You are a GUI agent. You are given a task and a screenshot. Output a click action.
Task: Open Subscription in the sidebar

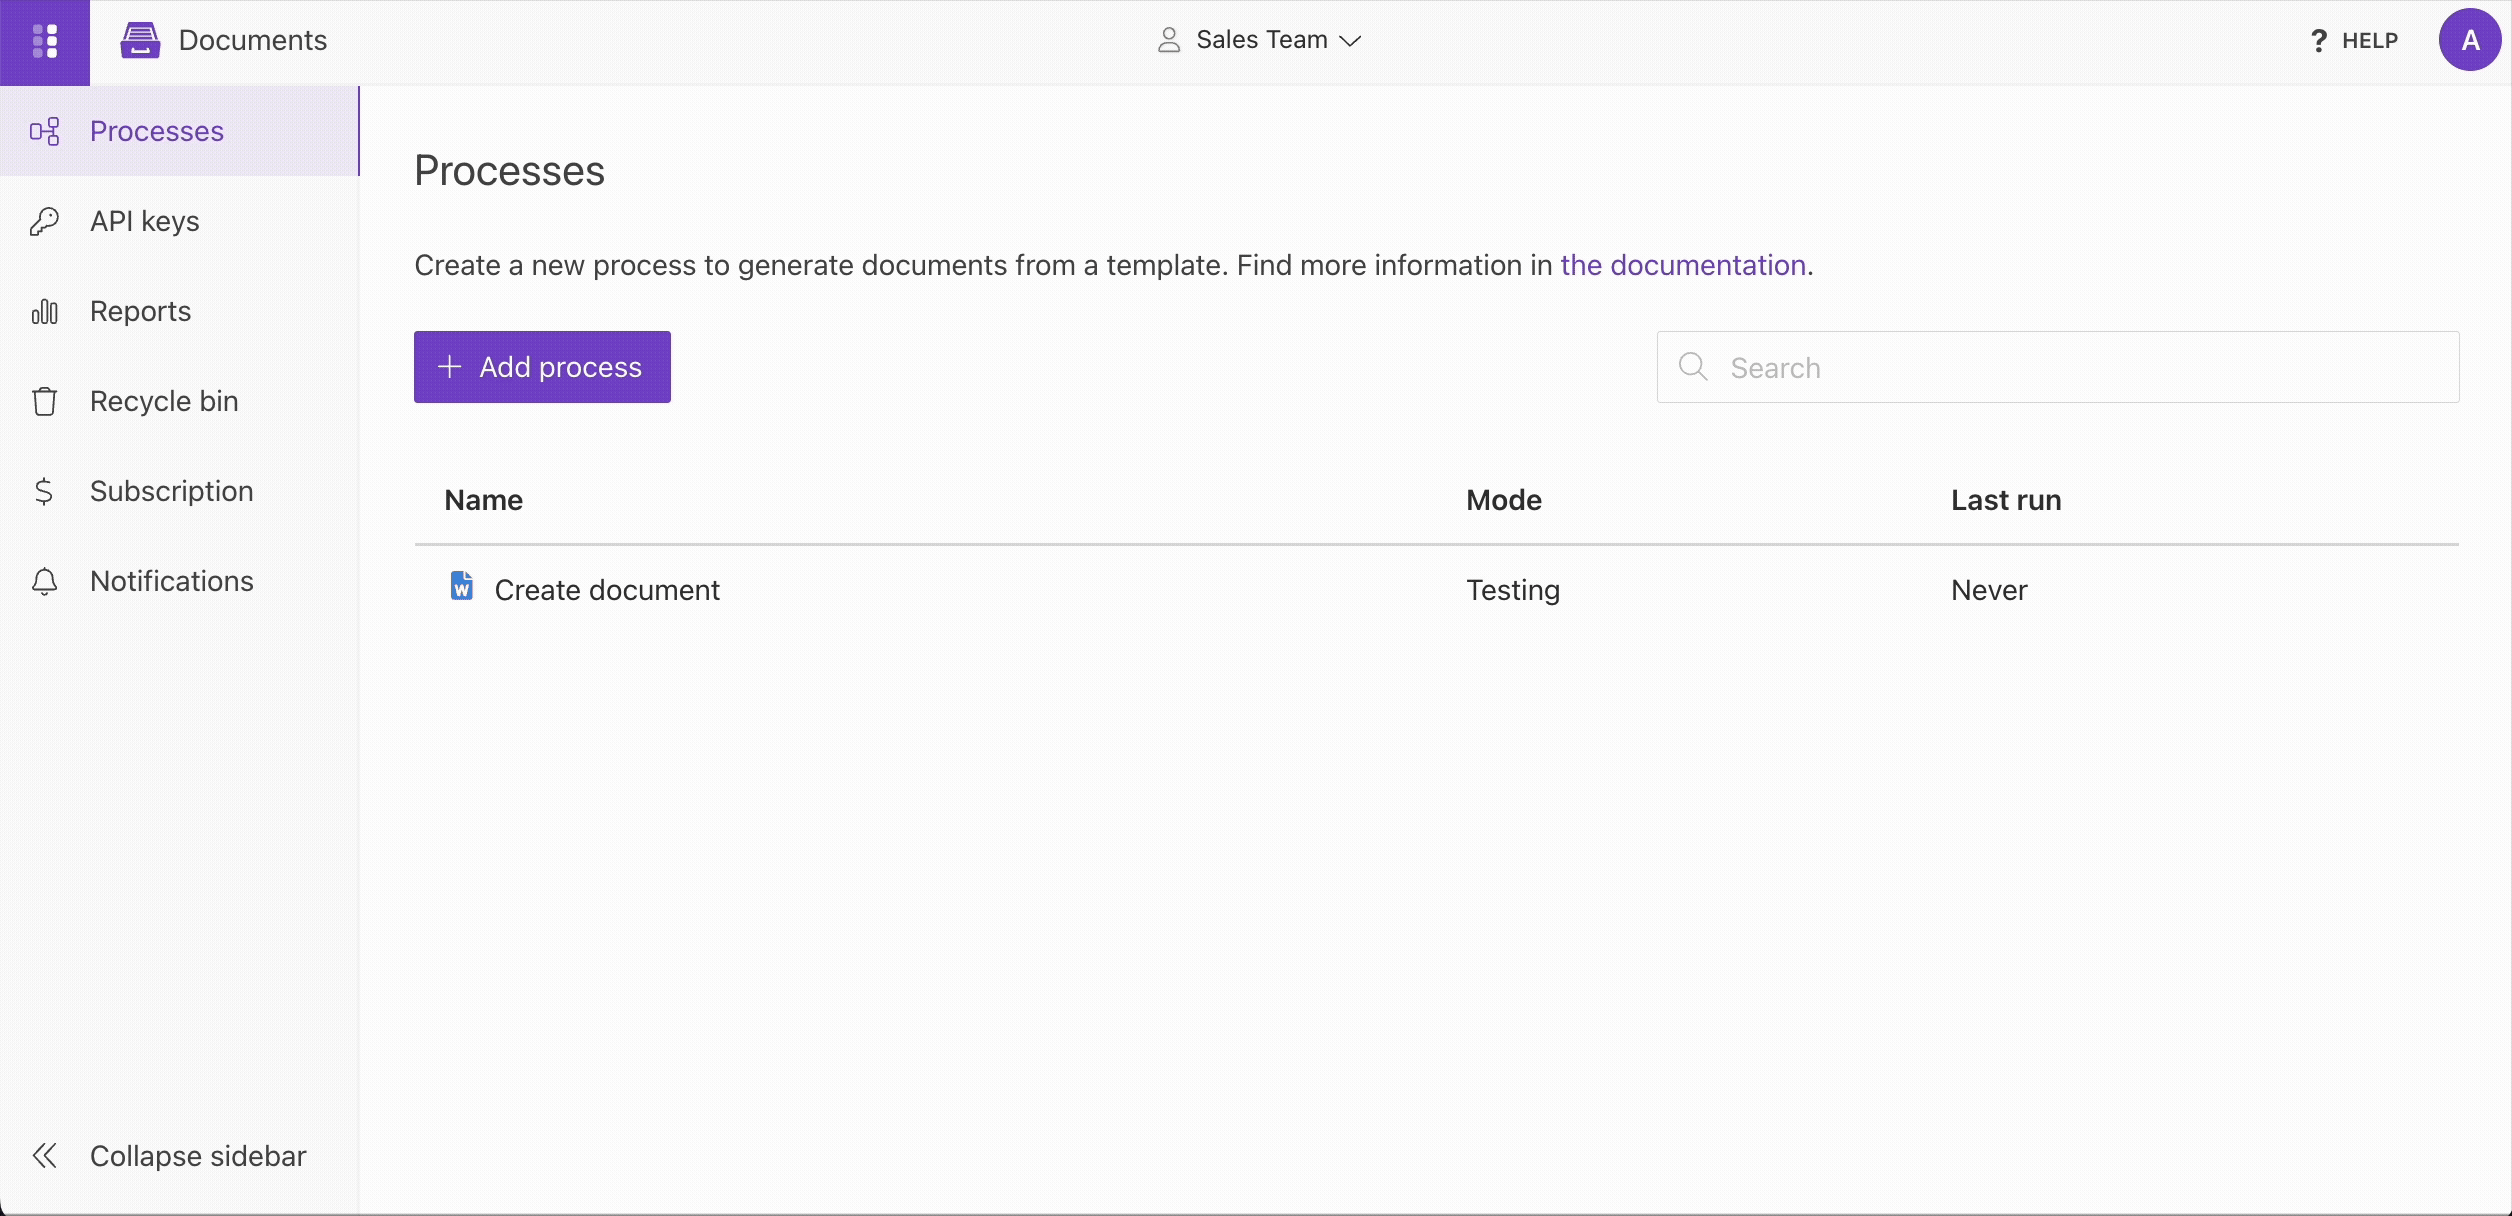tap(179, 491)
